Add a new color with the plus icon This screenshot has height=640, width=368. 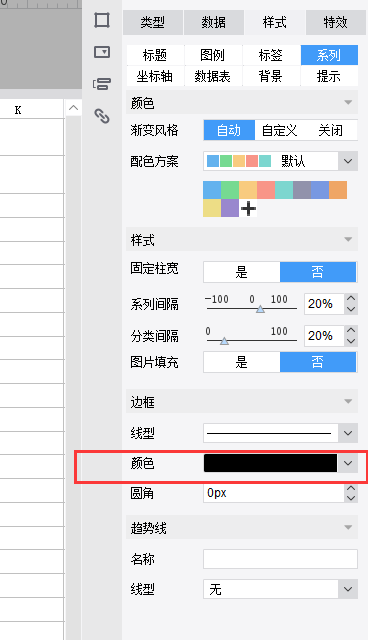(x=248, y=209)
